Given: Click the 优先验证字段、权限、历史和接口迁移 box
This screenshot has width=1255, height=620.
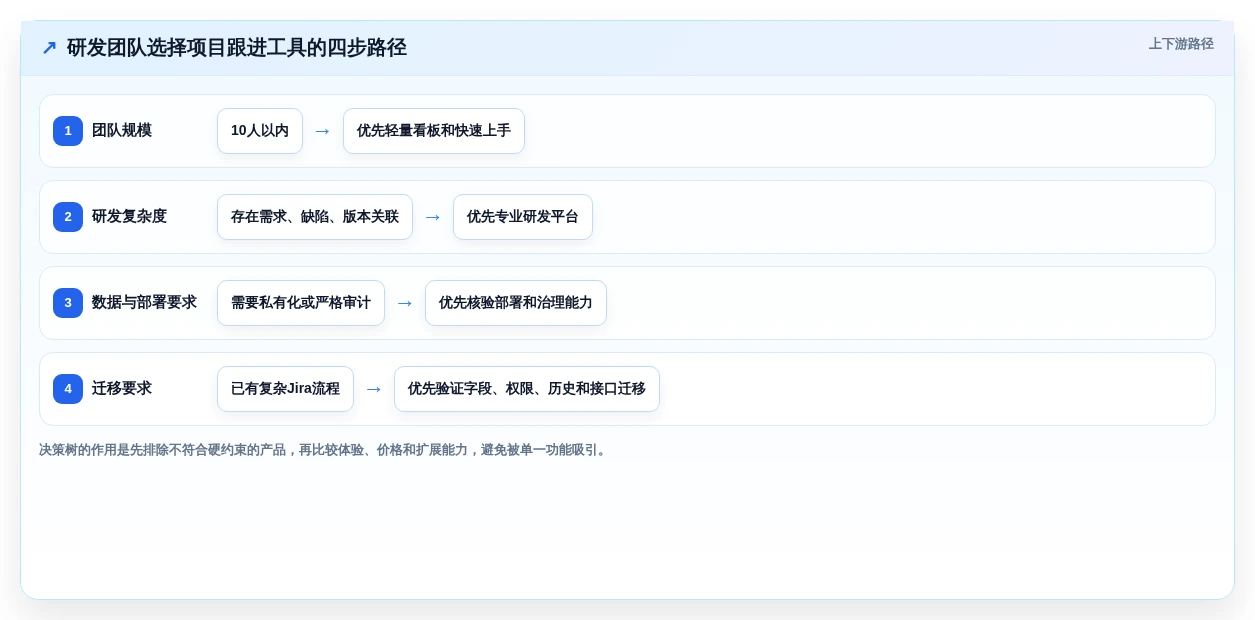Looking at the screenshot, I should pos(527,389).
